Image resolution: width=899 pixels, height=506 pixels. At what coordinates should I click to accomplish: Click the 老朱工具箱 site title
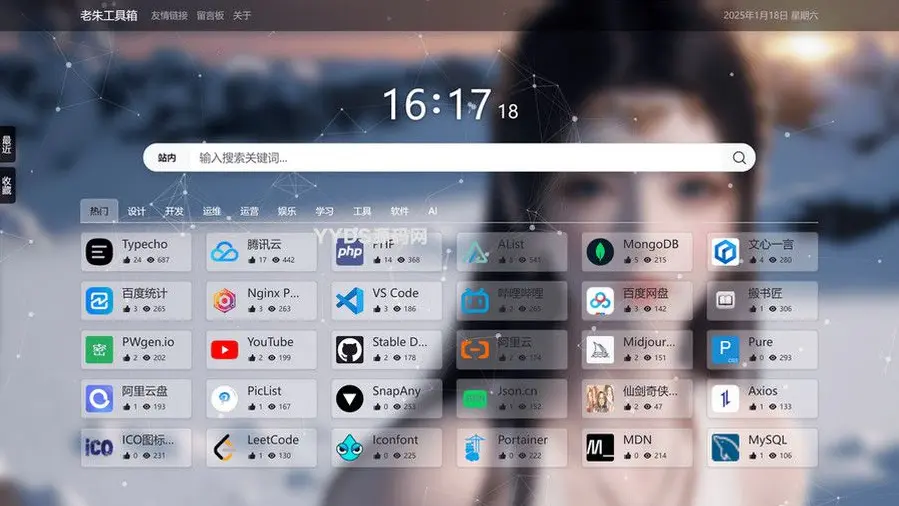109,15
